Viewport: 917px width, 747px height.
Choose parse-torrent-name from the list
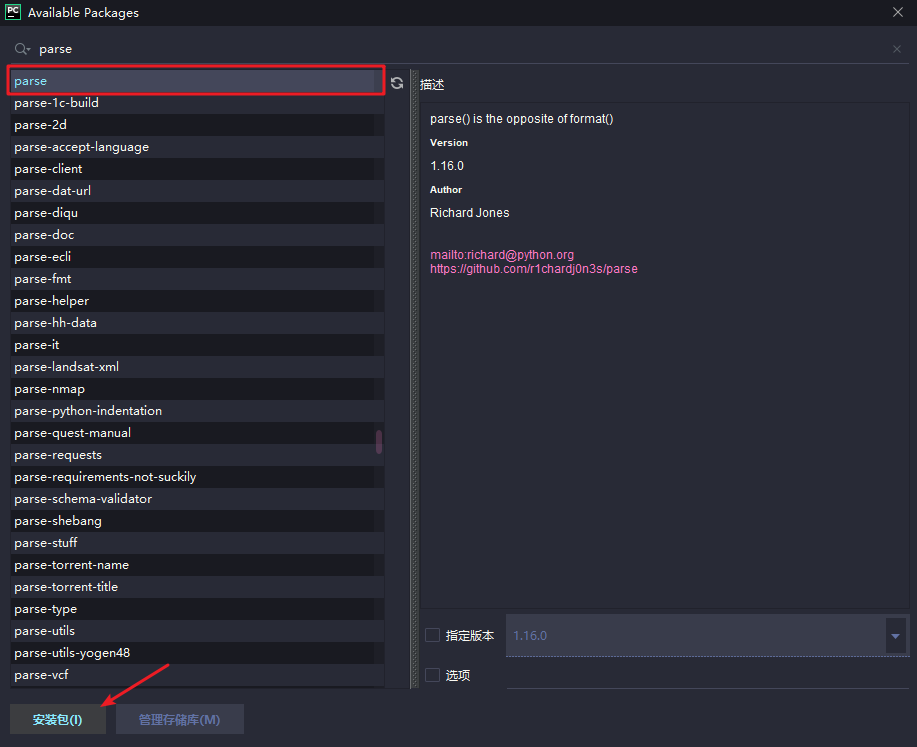(x=71, y=565)
